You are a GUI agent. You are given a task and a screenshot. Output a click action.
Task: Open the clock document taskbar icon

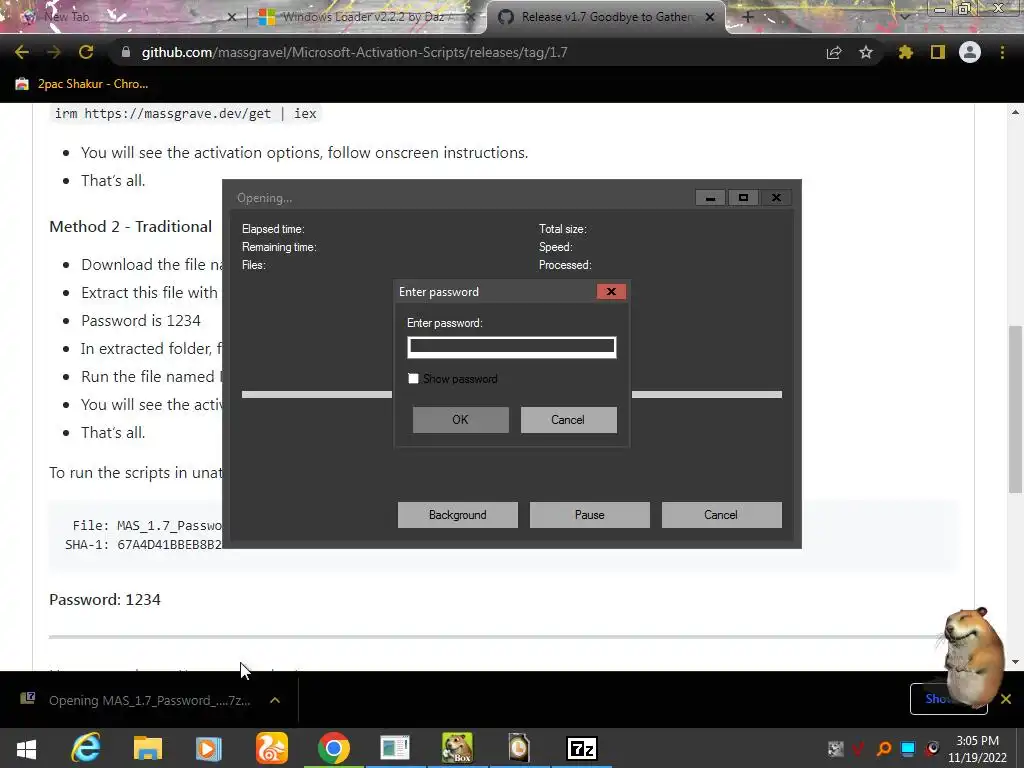point(519,748)
